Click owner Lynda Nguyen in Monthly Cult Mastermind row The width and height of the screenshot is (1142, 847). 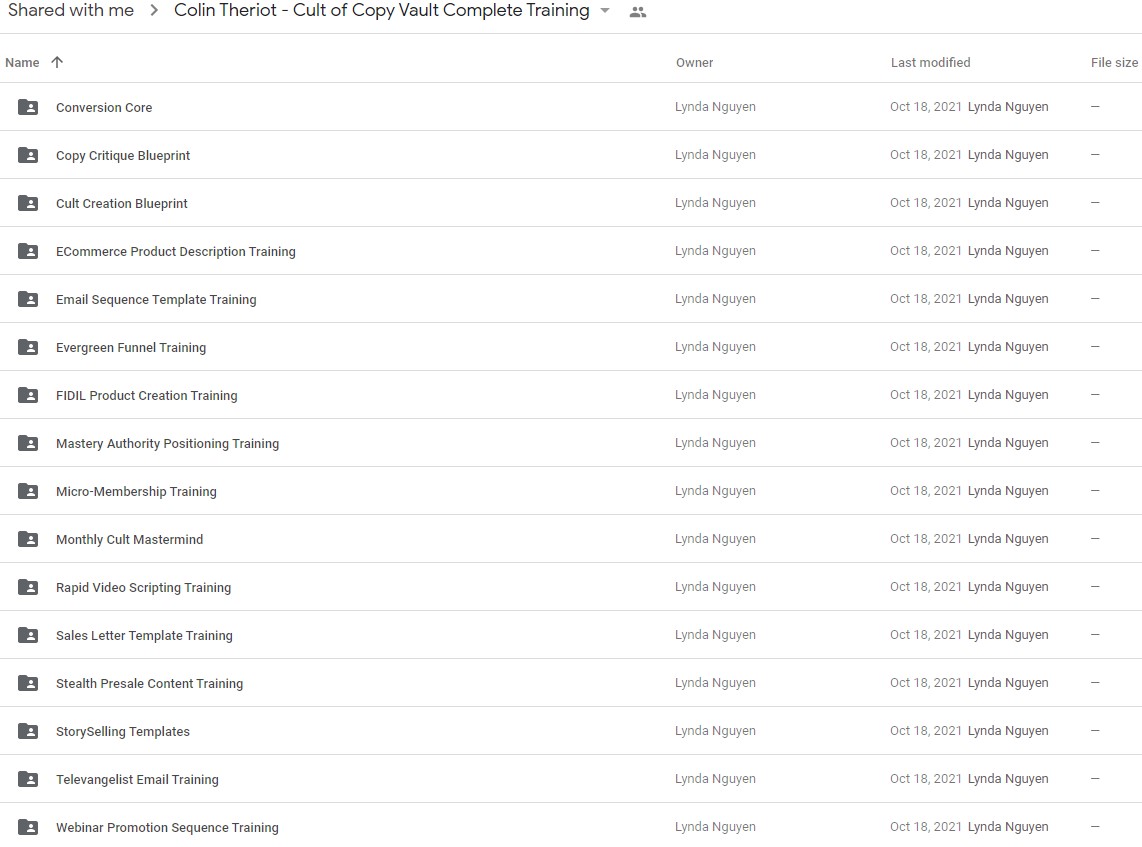(x=715, y=540)
